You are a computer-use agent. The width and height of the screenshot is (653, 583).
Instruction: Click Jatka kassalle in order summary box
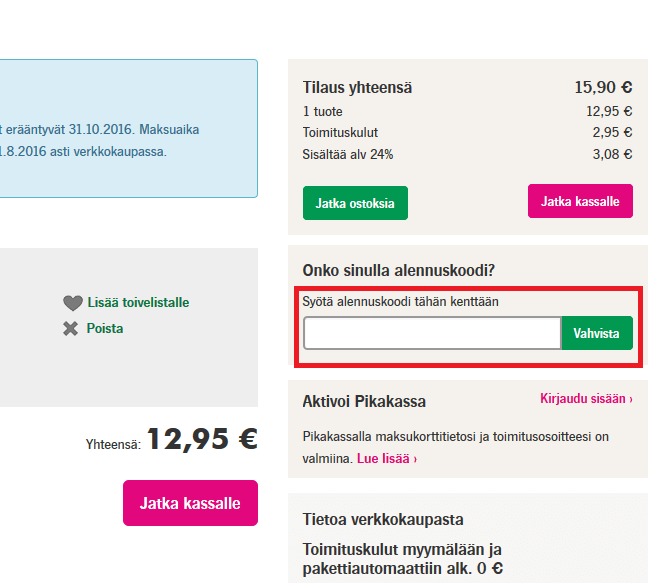580,201
